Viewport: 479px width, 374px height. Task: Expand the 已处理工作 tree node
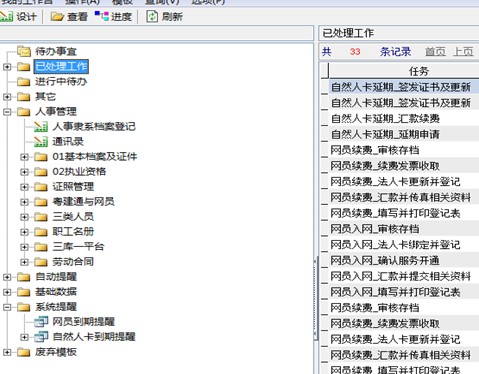pyautogui.click(x=7, y=67)
